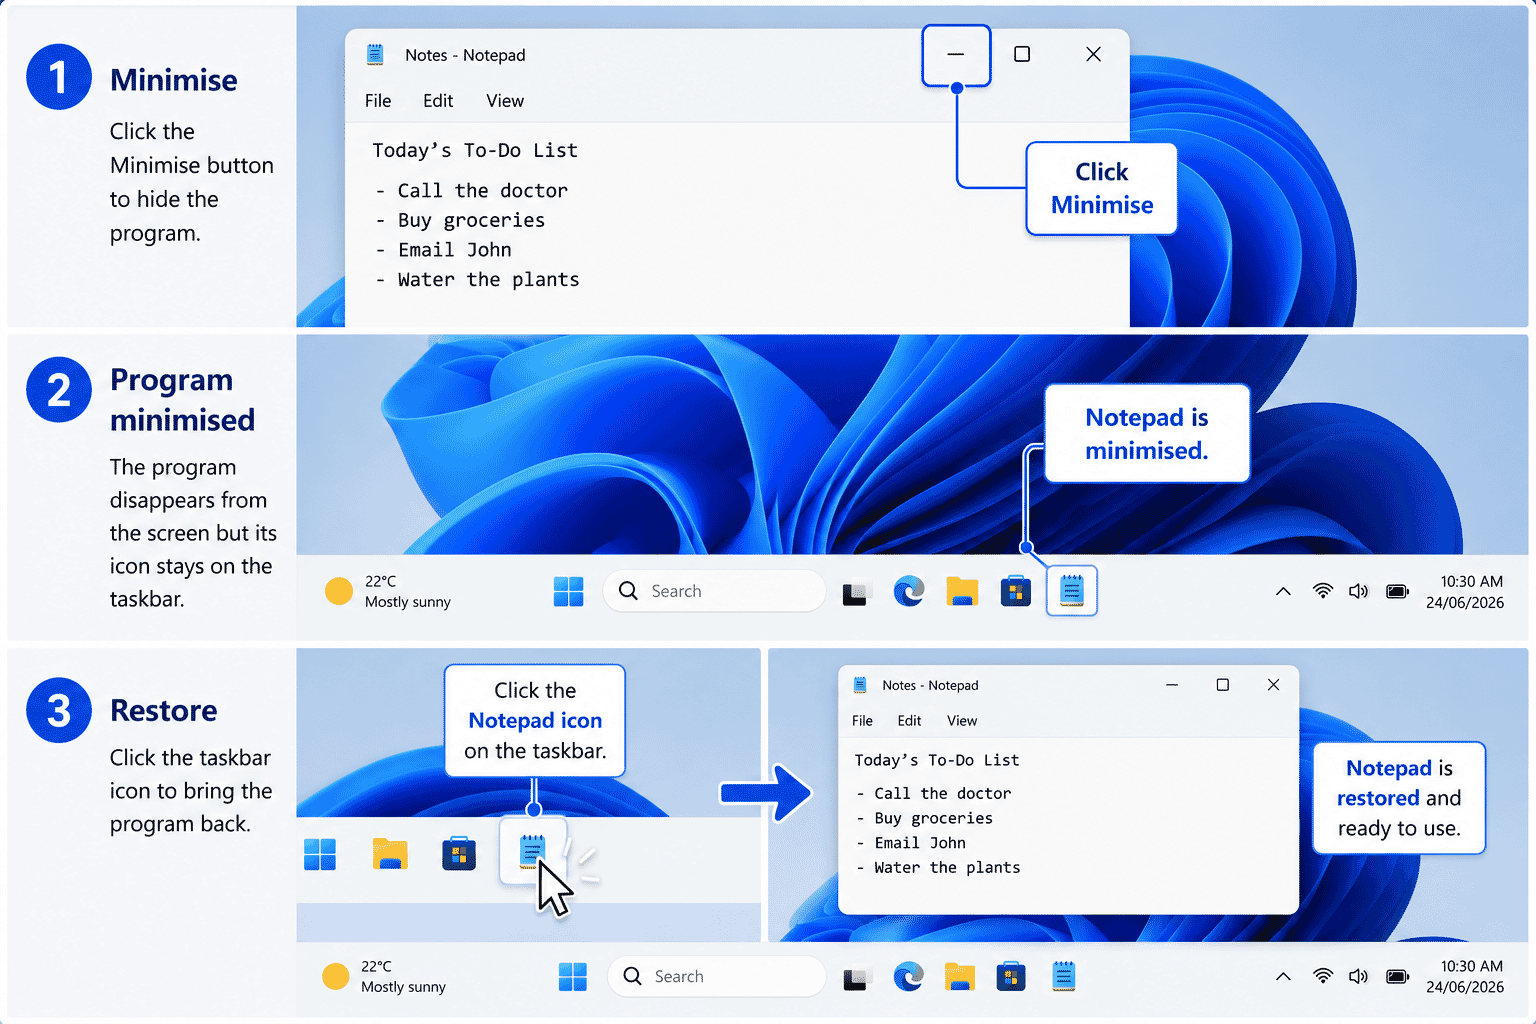This screenshot has width=1536, height=1024.
Task: Open File Explorer from step 2 taskbar
Action: pyautogui.click(x=962, y=591)
